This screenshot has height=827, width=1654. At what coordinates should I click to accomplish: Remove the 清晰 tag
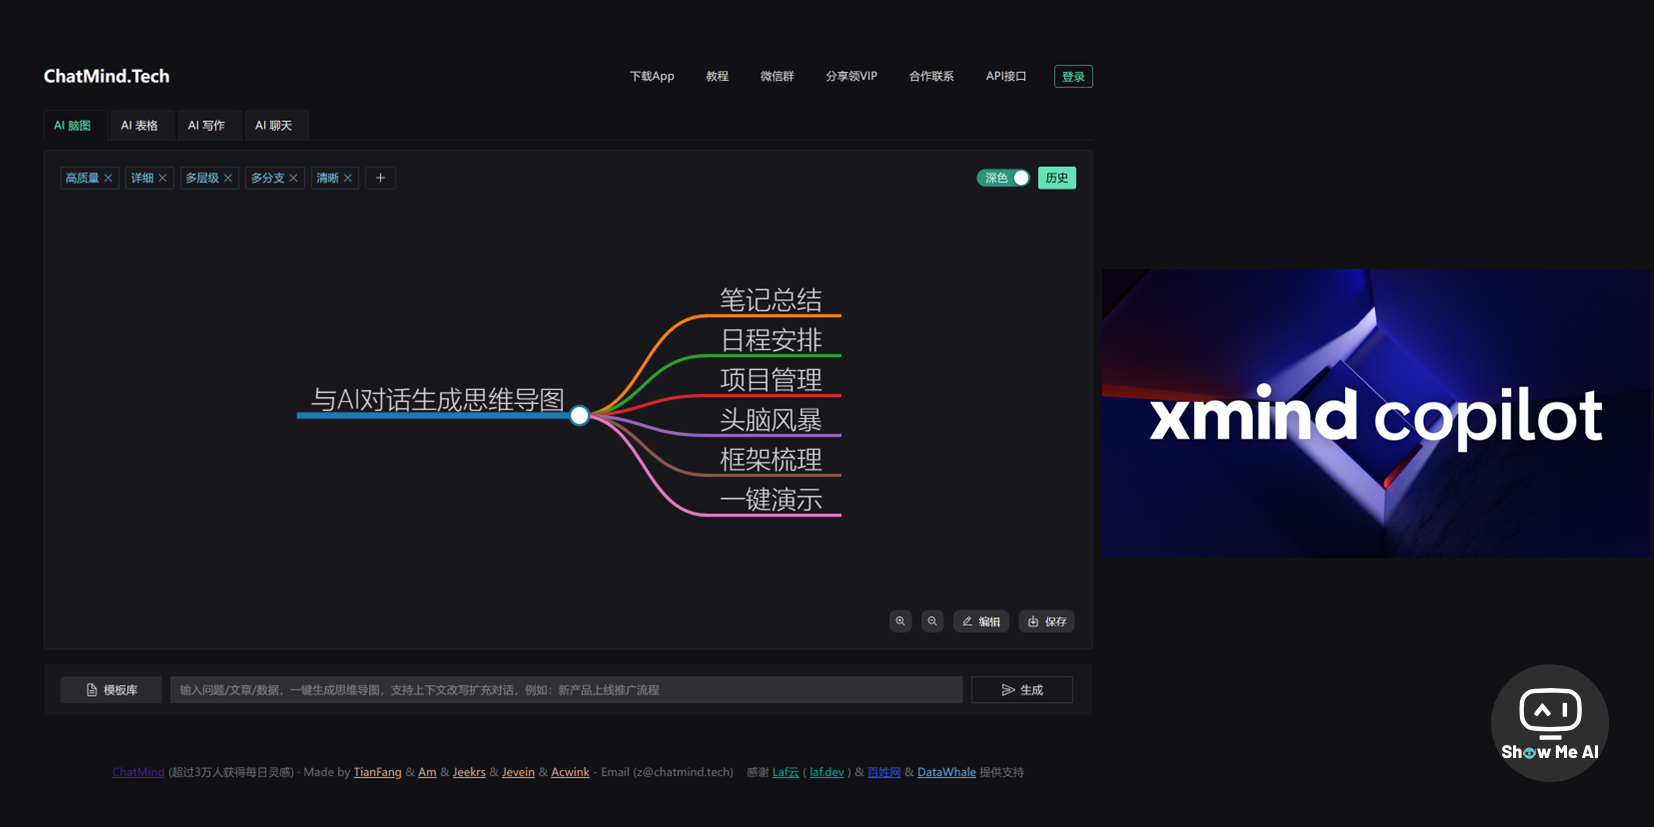click(348, 178)
